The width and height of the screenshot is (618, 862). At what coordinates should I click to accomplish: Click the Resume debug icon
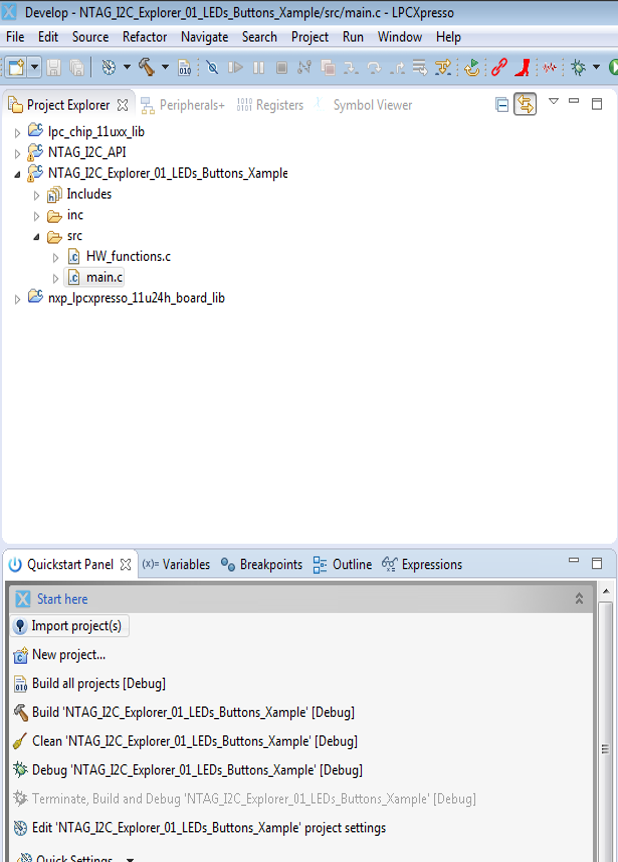[235, 68]
